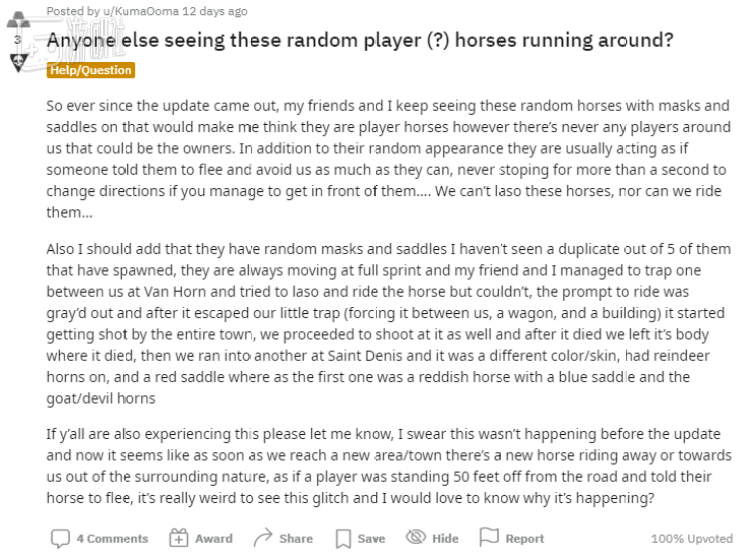750x560 pixels.
Task: Click the Save bookmark icon
Action: pos(343,538)
